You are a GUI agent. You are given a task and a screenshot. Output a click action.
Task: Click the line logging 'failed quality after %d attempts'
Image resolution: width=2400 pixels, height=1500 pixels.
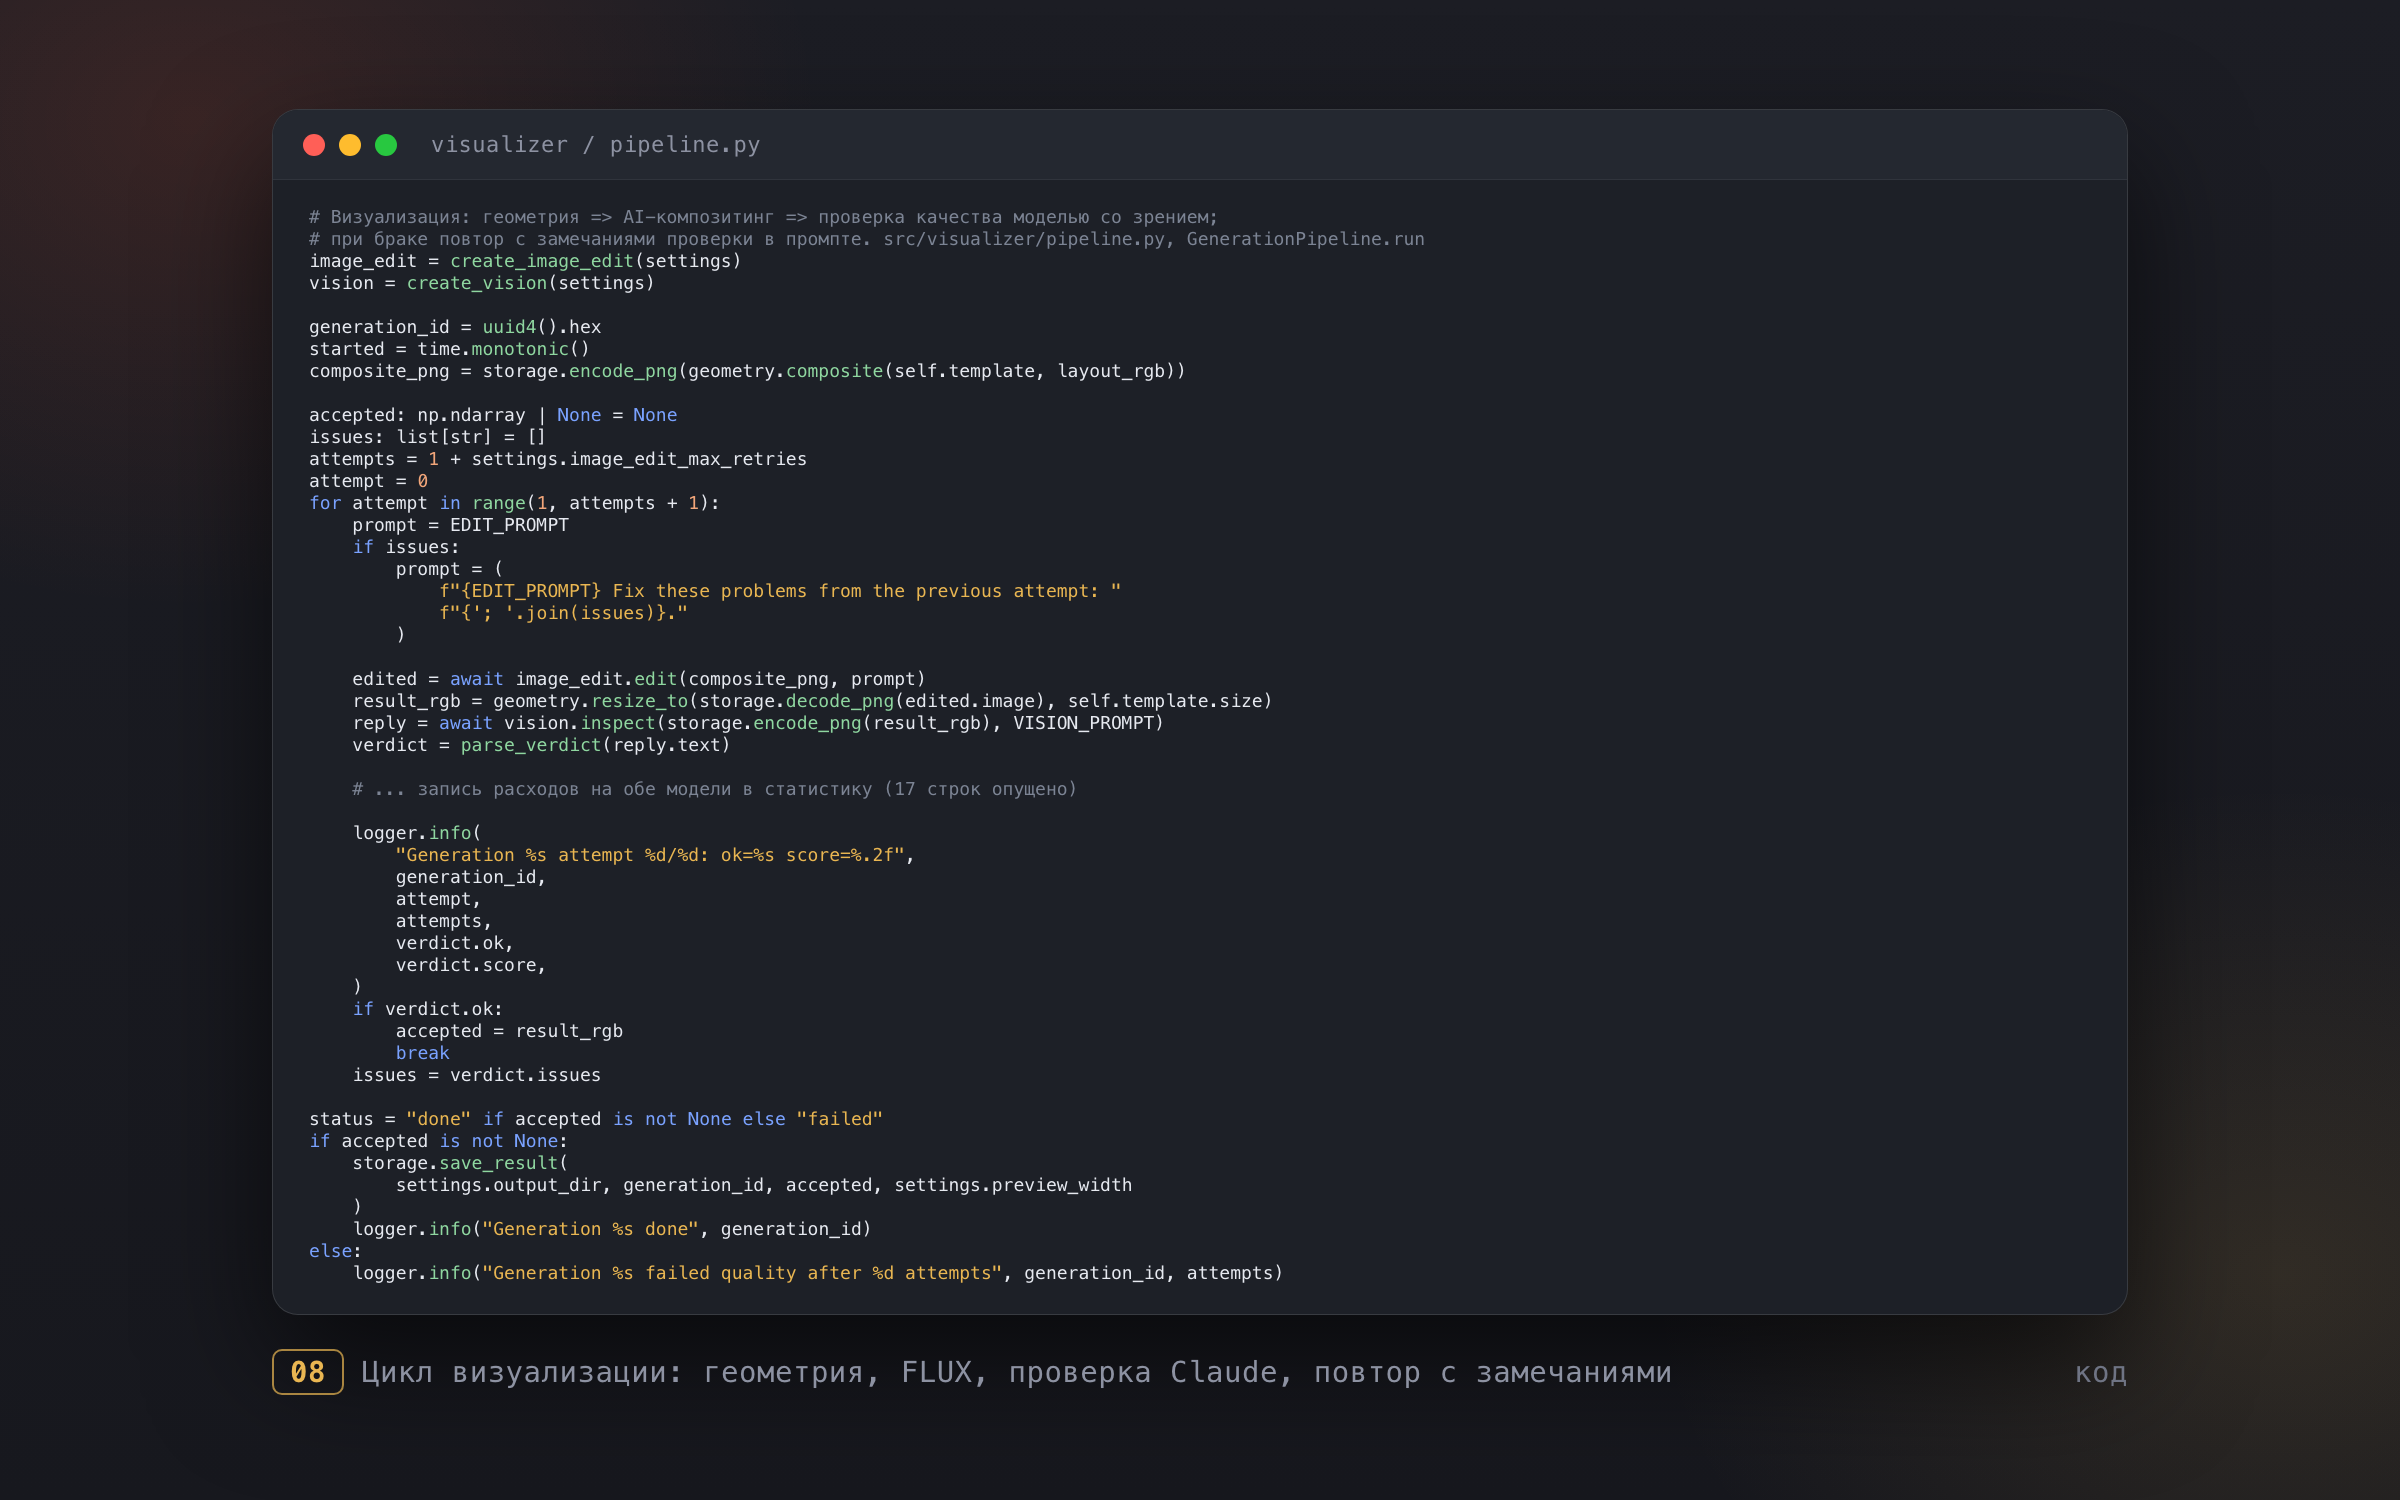(817, 1273)
